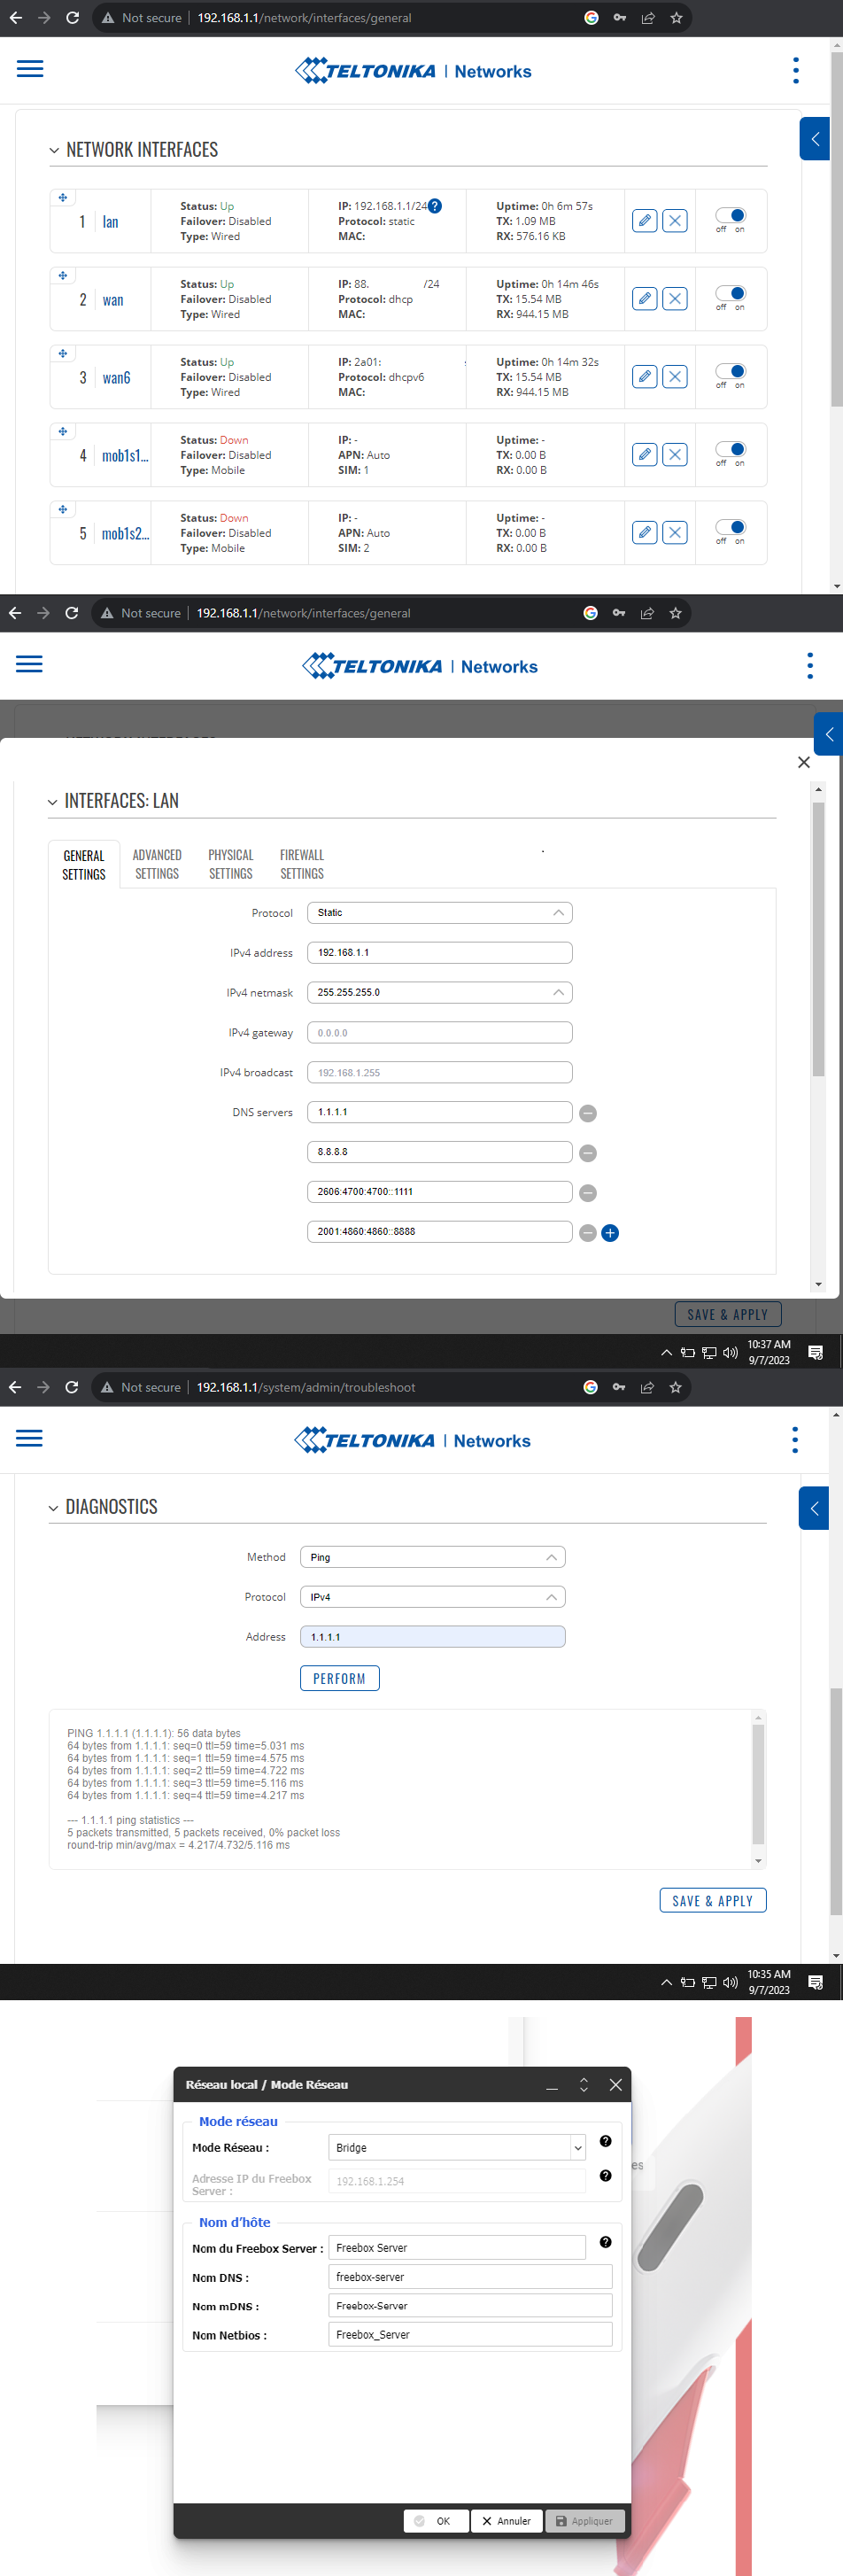The image size is (843, 2576).
Task: Remove the wan interface via its X icon
Action: [x=675, y=299]
